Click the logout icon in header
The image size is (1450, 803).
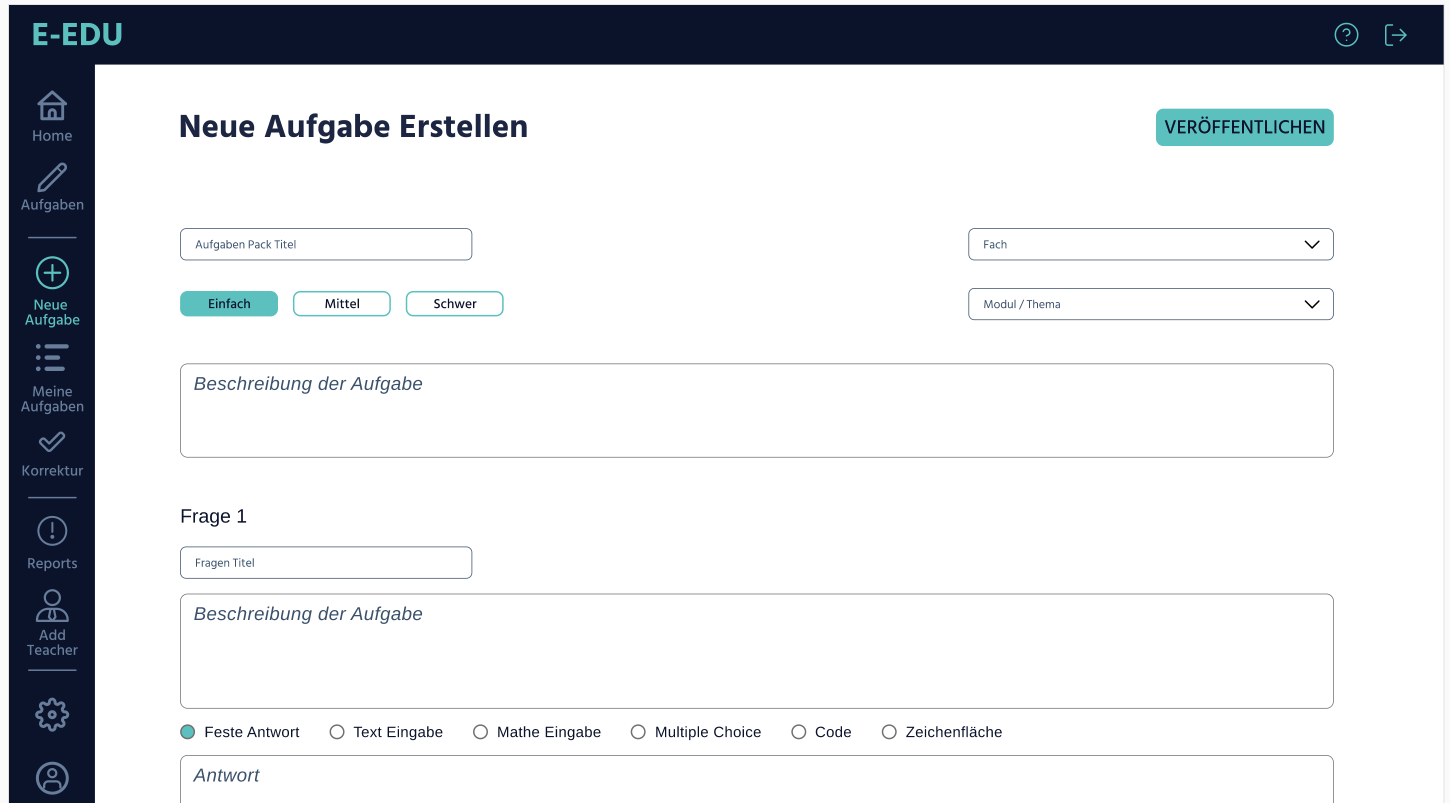pyautogui.click(x=1396, y=35)
